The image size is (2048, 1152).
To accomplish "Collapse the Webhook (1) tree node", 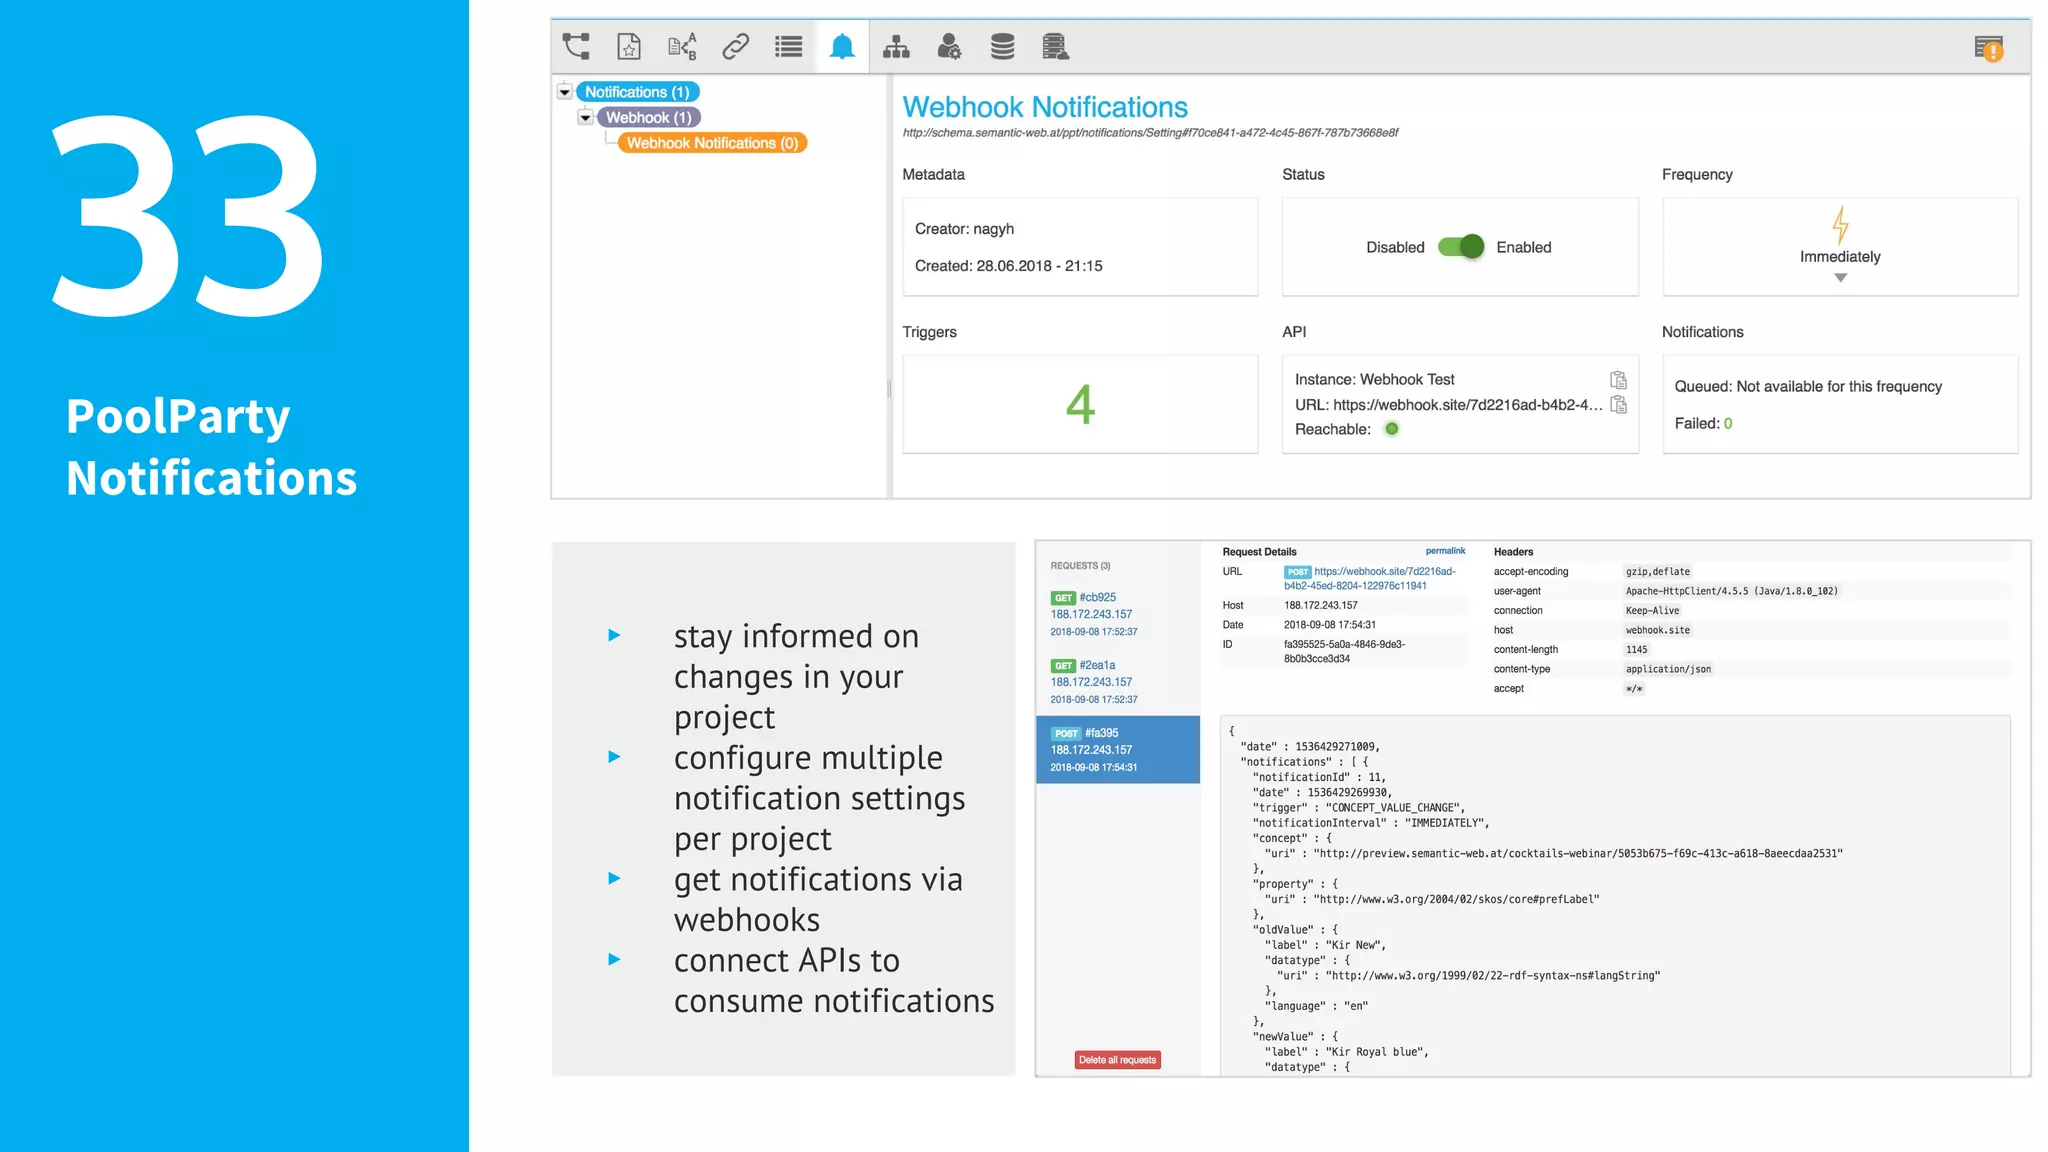I will pyautogui.click(x=586, y=118).
